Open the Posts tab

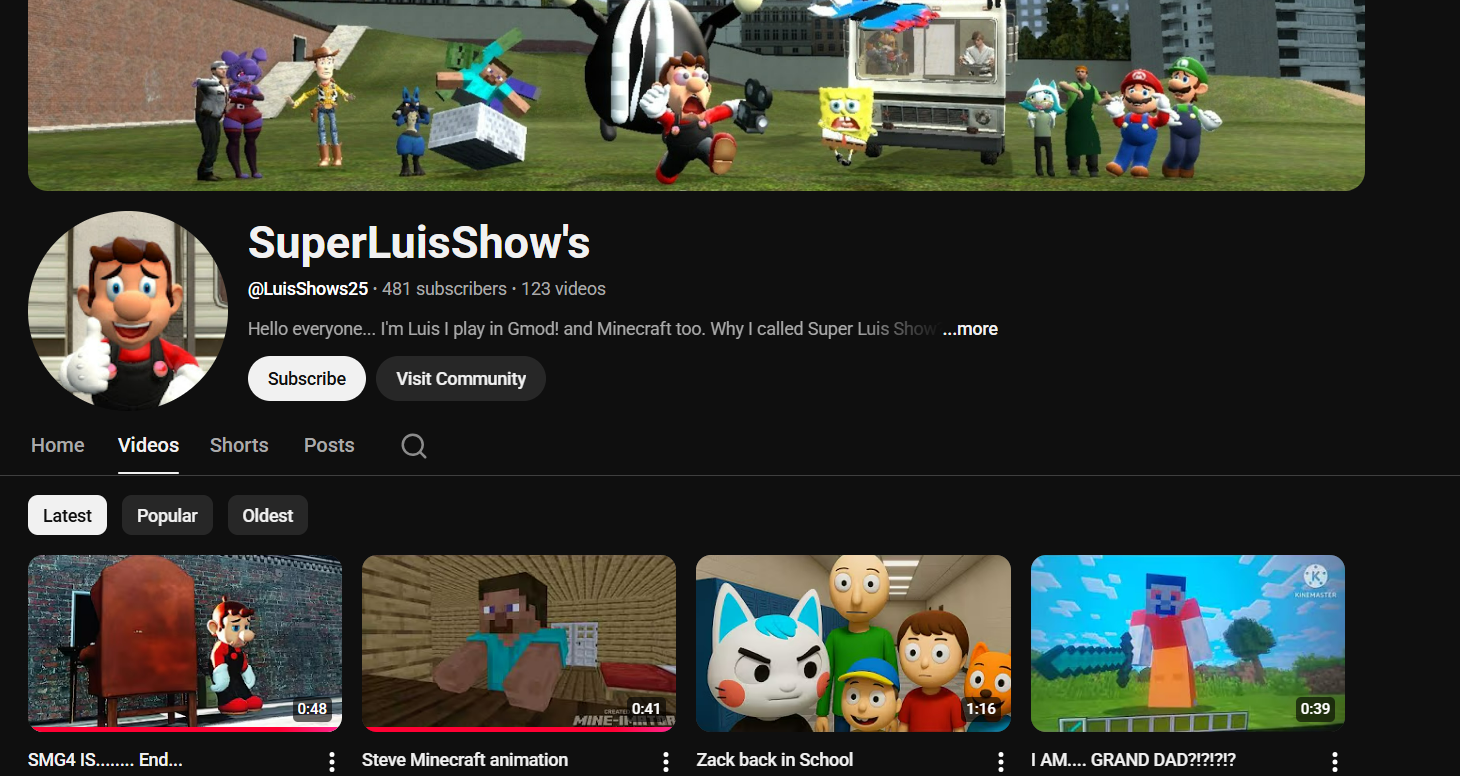(329, 445)
